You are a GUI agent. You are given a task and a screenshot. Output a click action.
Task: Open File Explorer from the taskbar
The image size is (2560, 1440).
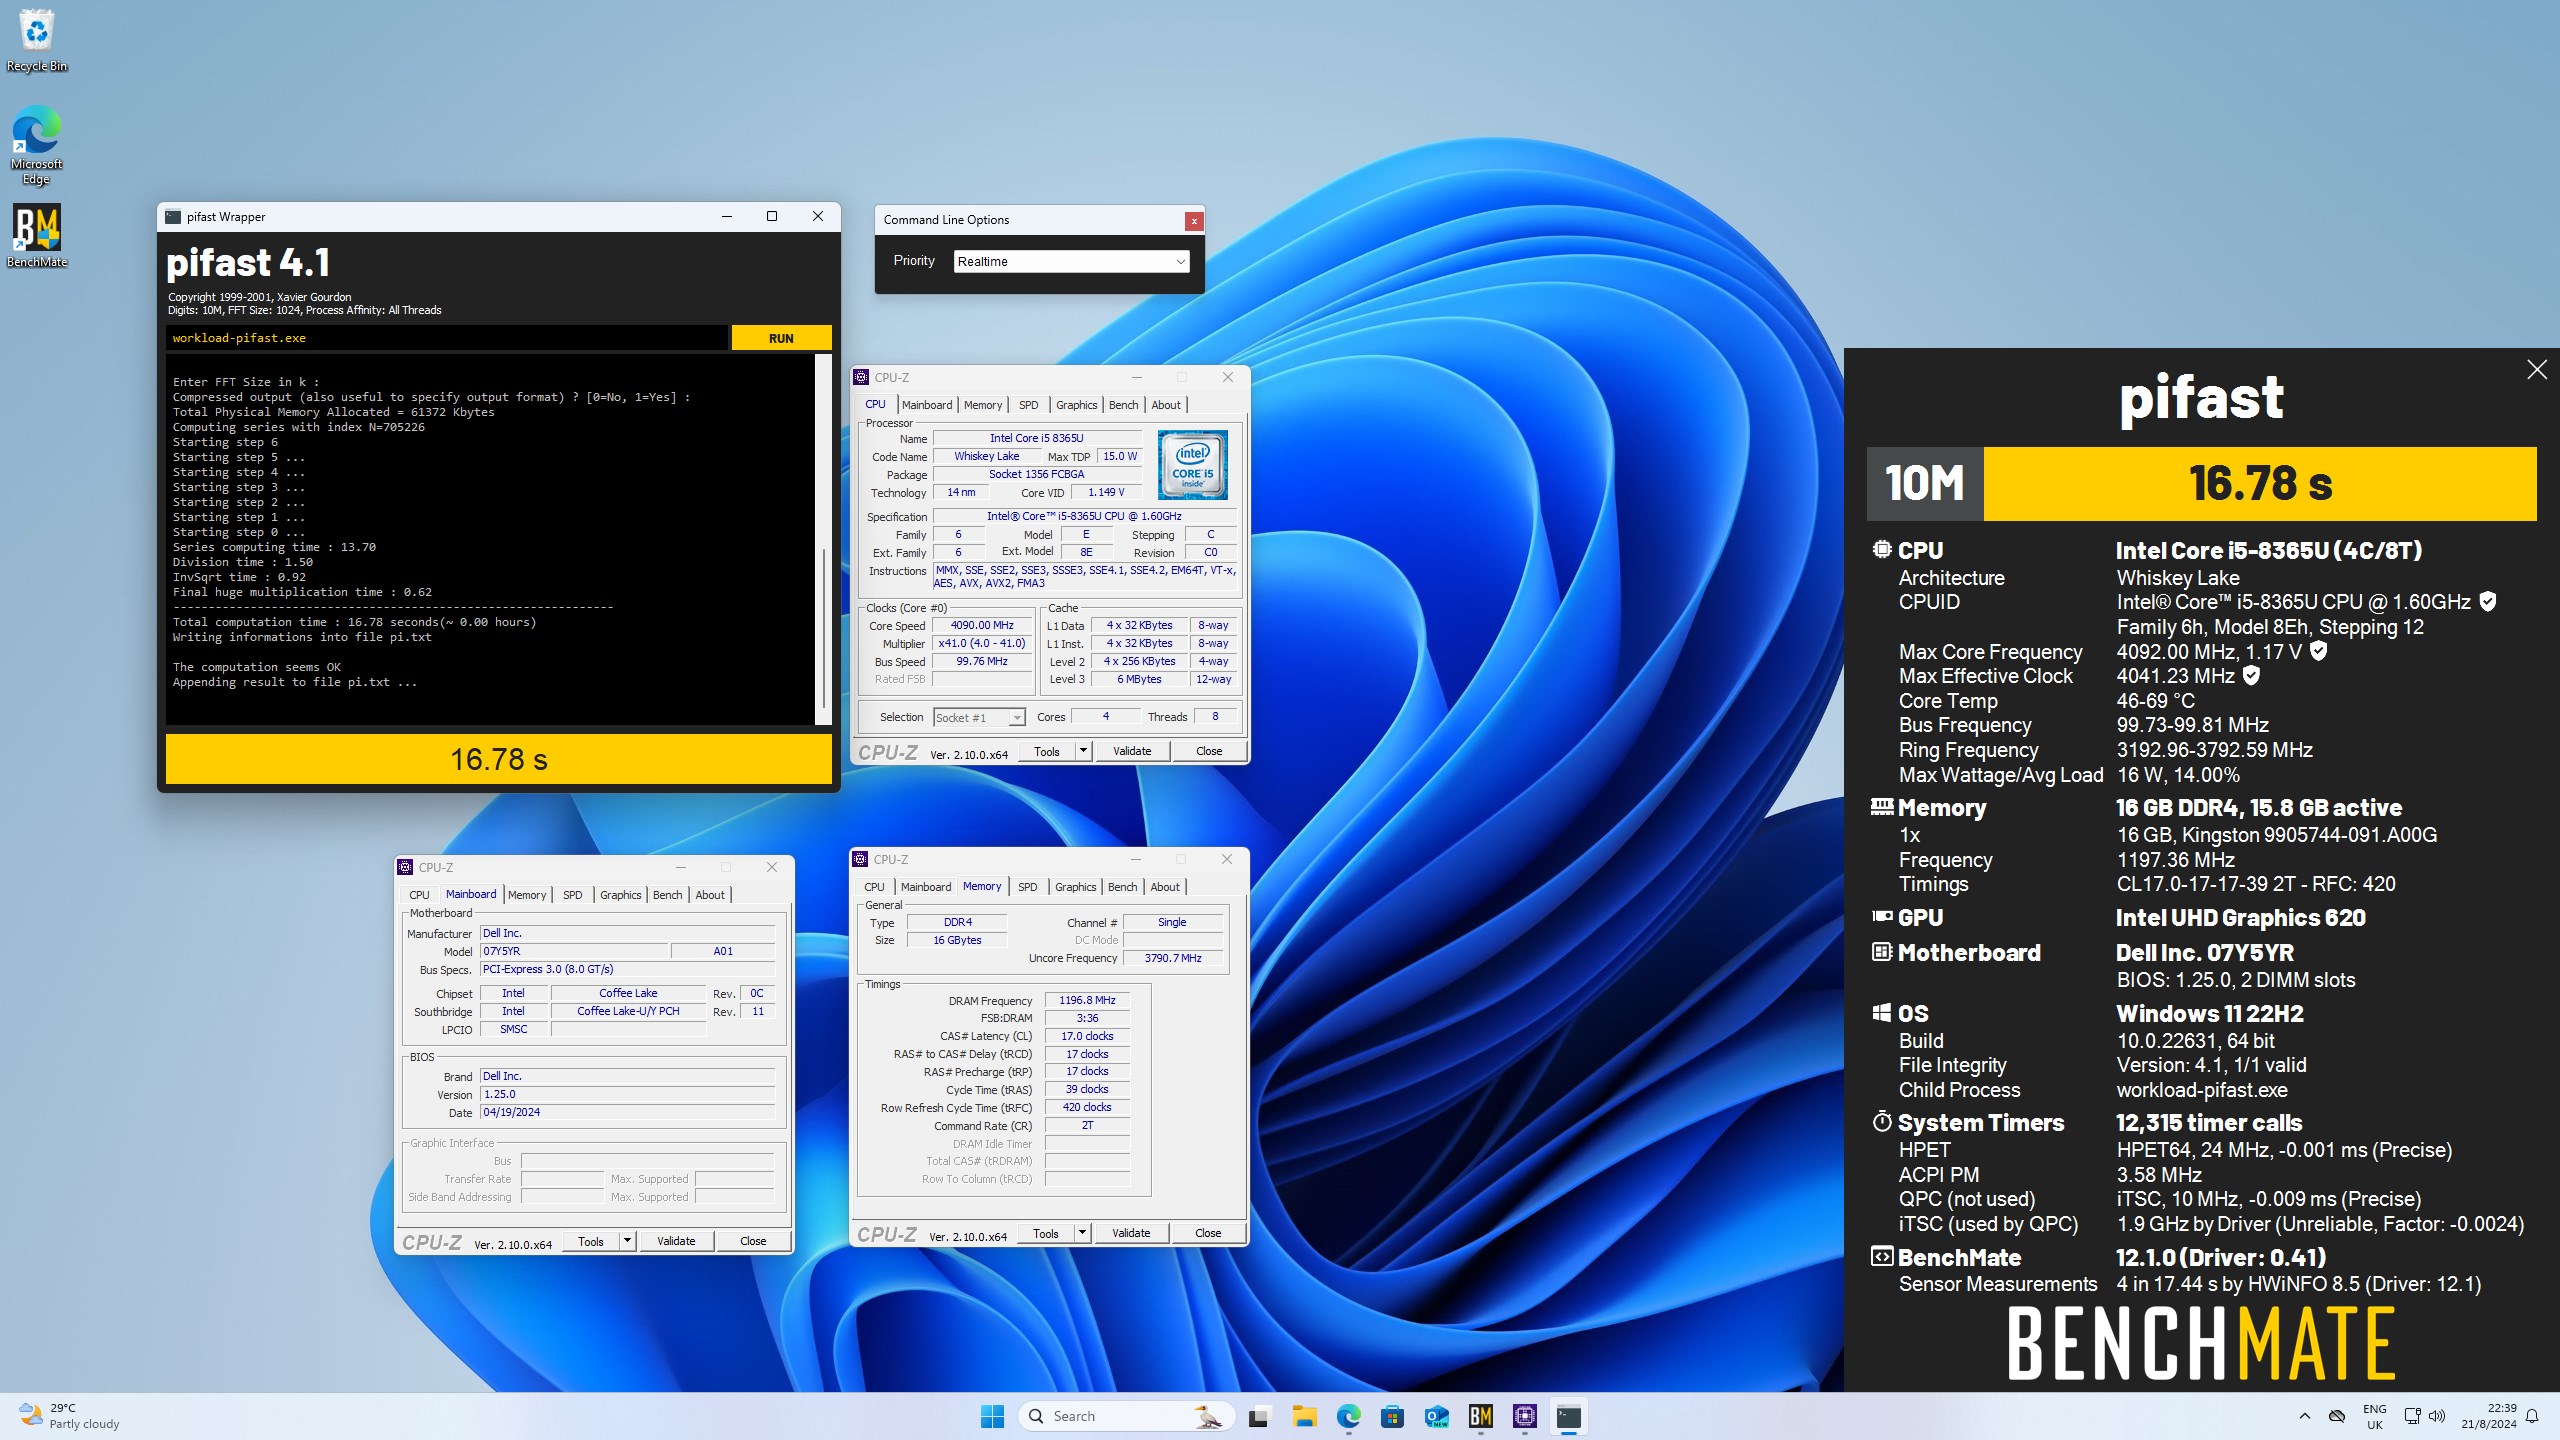tap(1304, 1416)
